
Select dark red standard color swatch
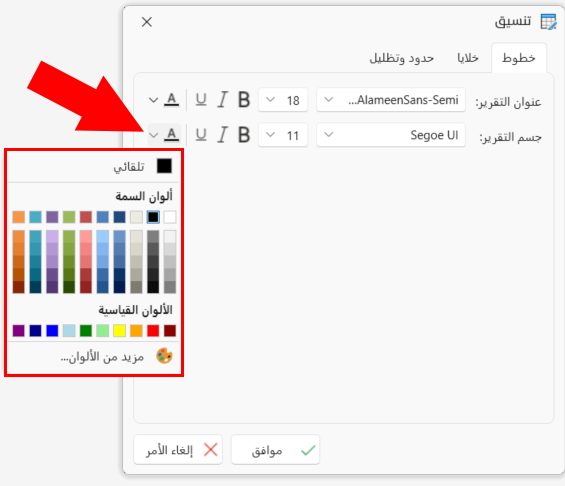(170, 331)
